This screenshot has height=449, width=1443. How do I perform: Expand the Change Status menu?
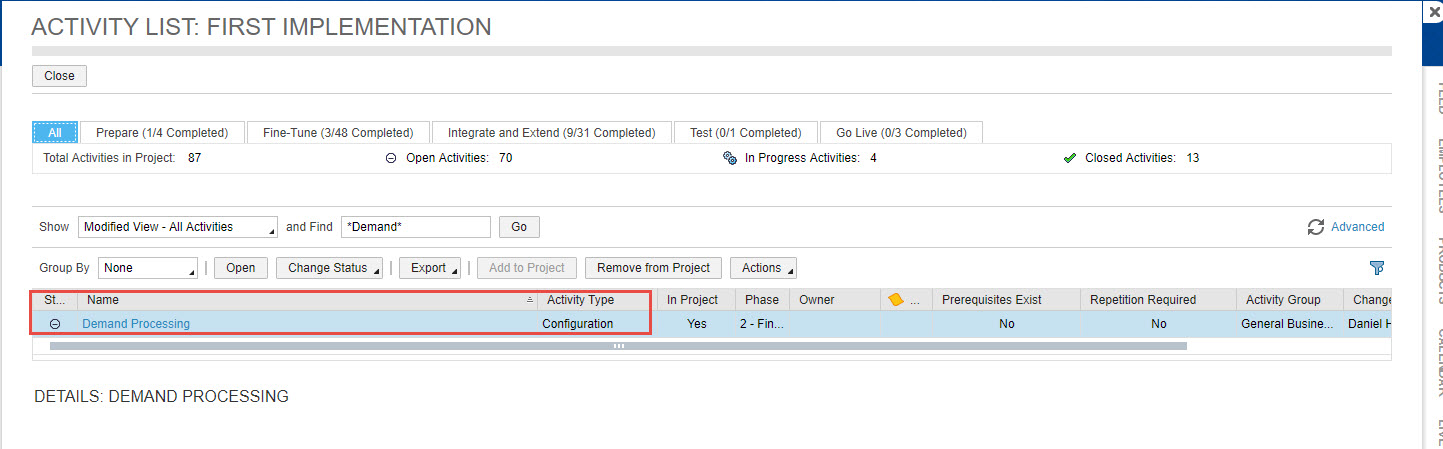(x=335, y=268)
